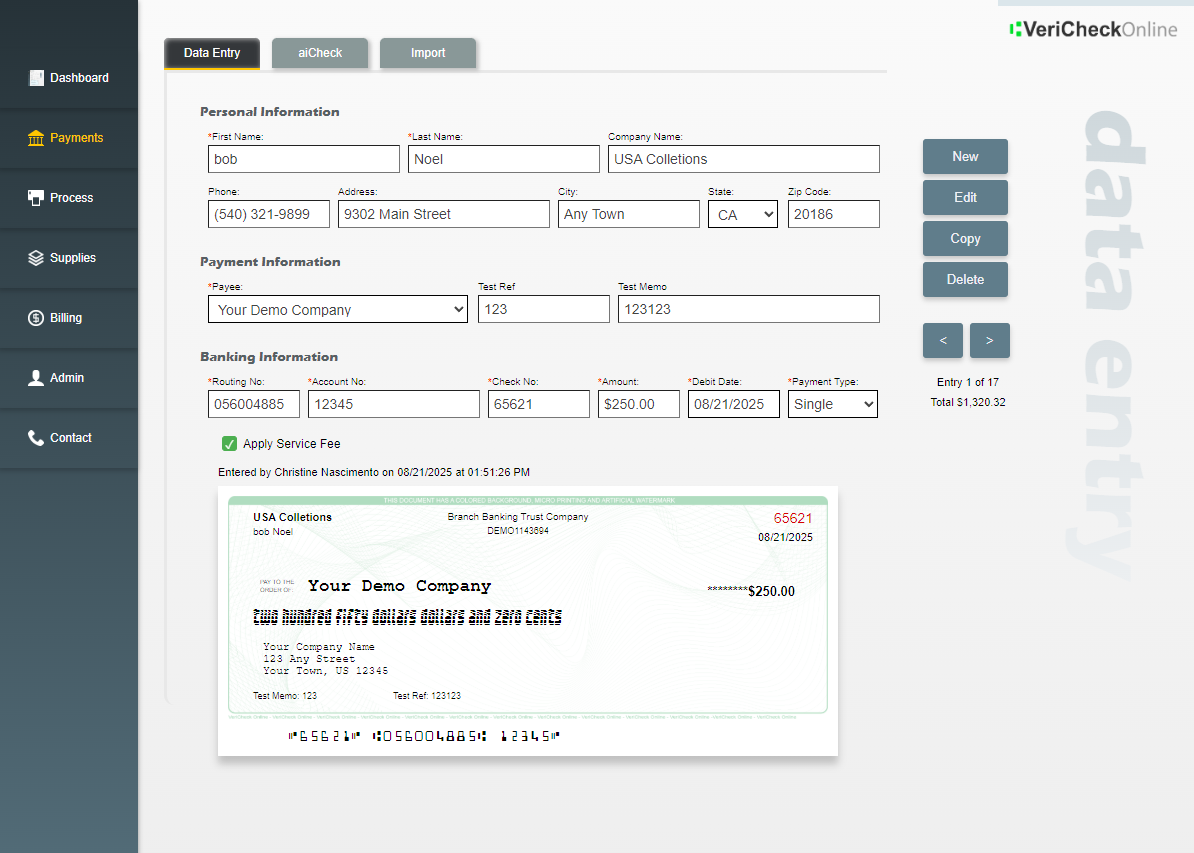Go to next entry with right arrow
Screen dimensions: 1194x853
989,340
